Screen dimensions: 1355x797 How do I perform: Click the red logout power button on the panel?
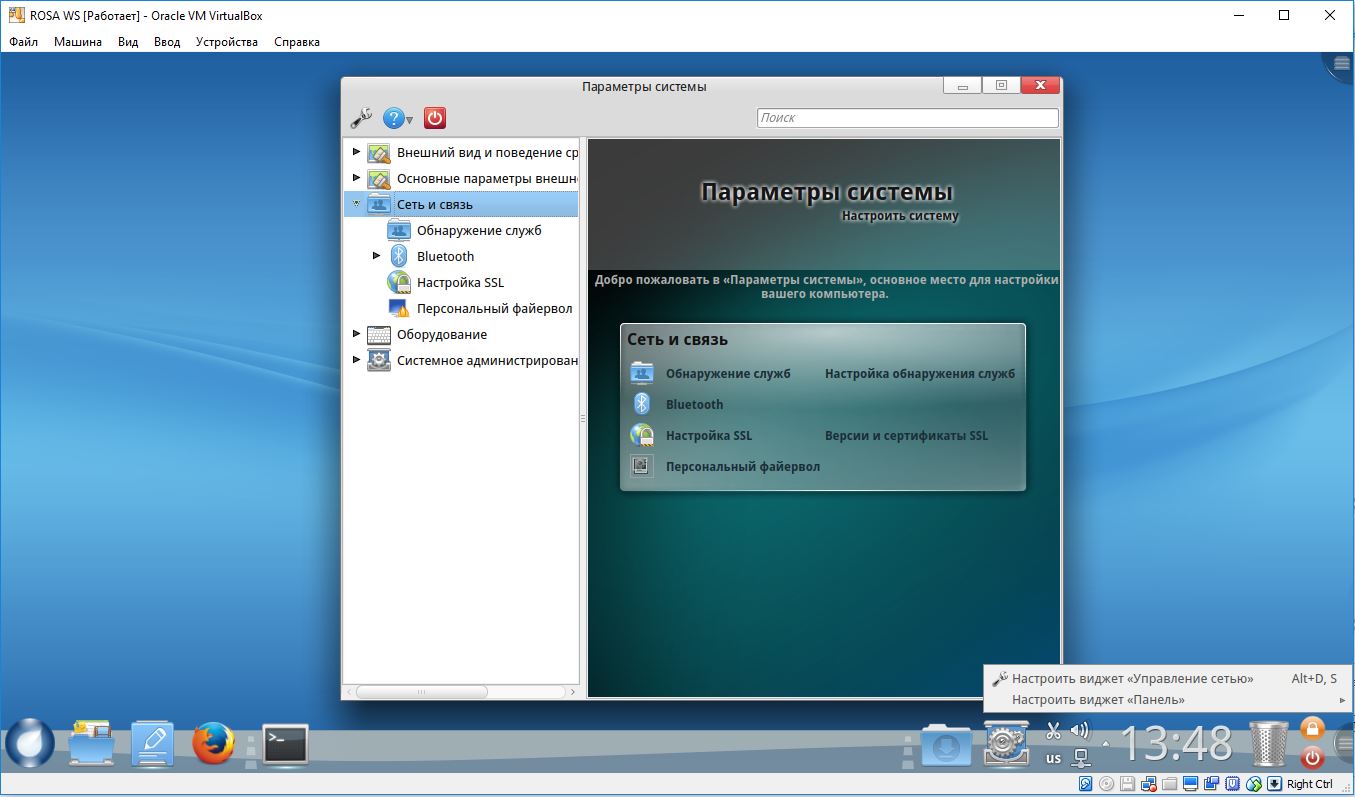(x=1312, y=757)
